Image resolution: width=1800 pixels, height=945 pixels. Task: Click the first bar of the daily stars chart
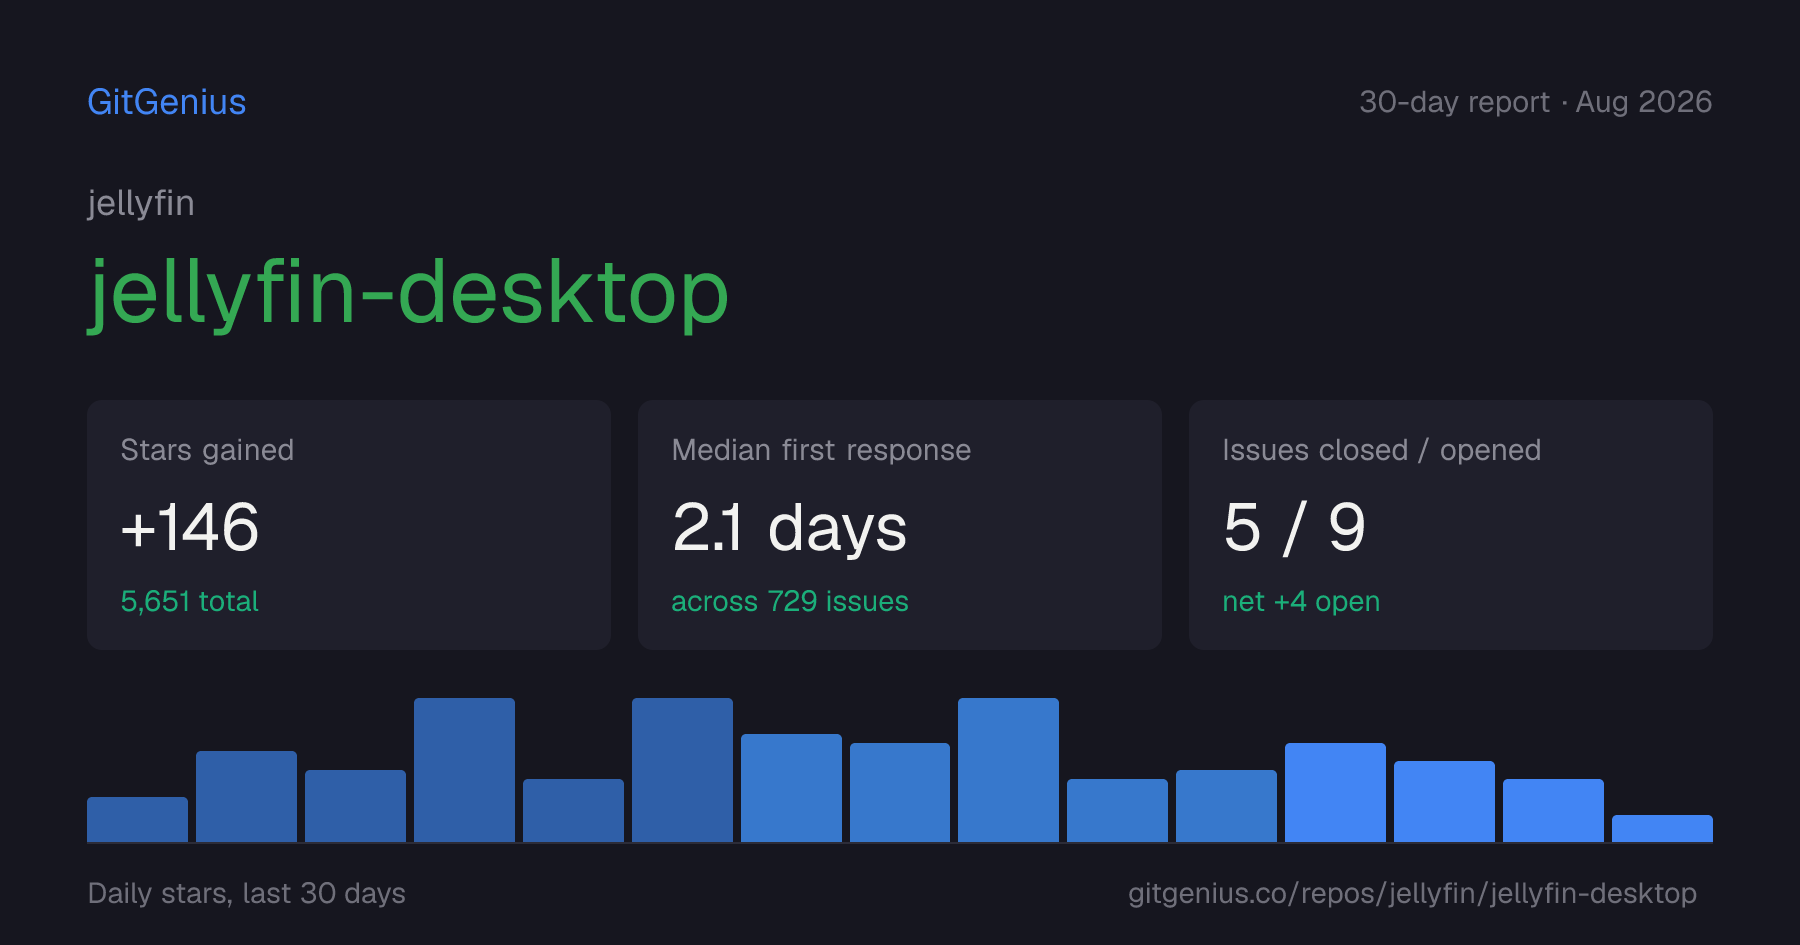[x=137, y=819]
